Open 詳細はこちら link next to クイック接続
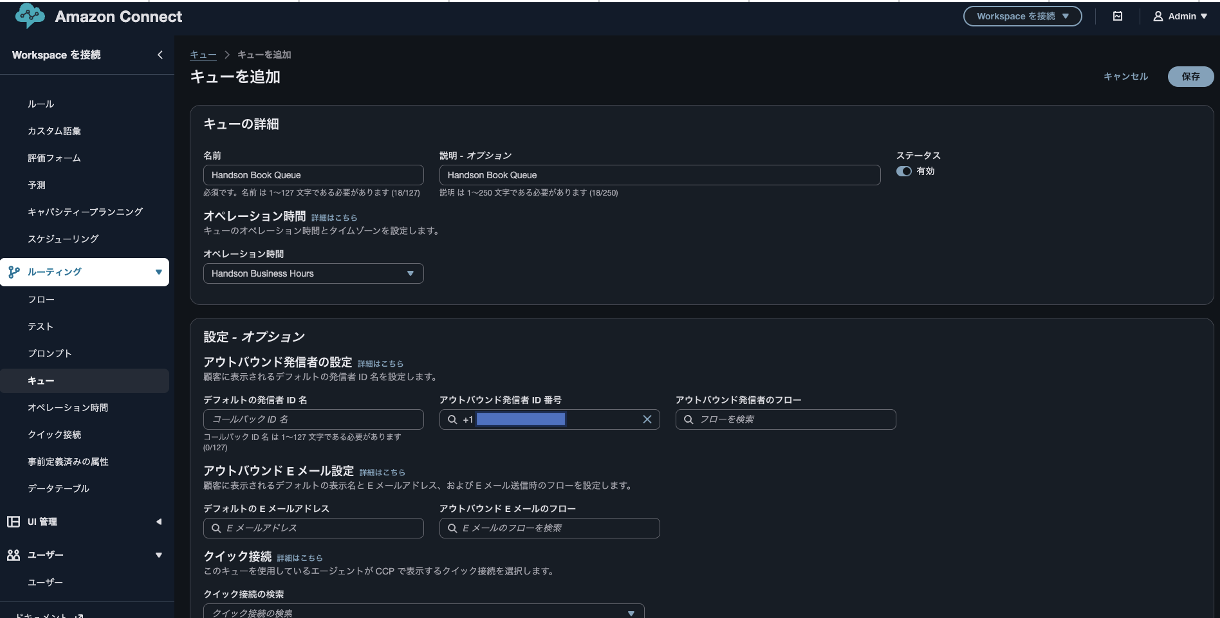This screenshot has width=1220, height=618. click(x=300, y=557)
